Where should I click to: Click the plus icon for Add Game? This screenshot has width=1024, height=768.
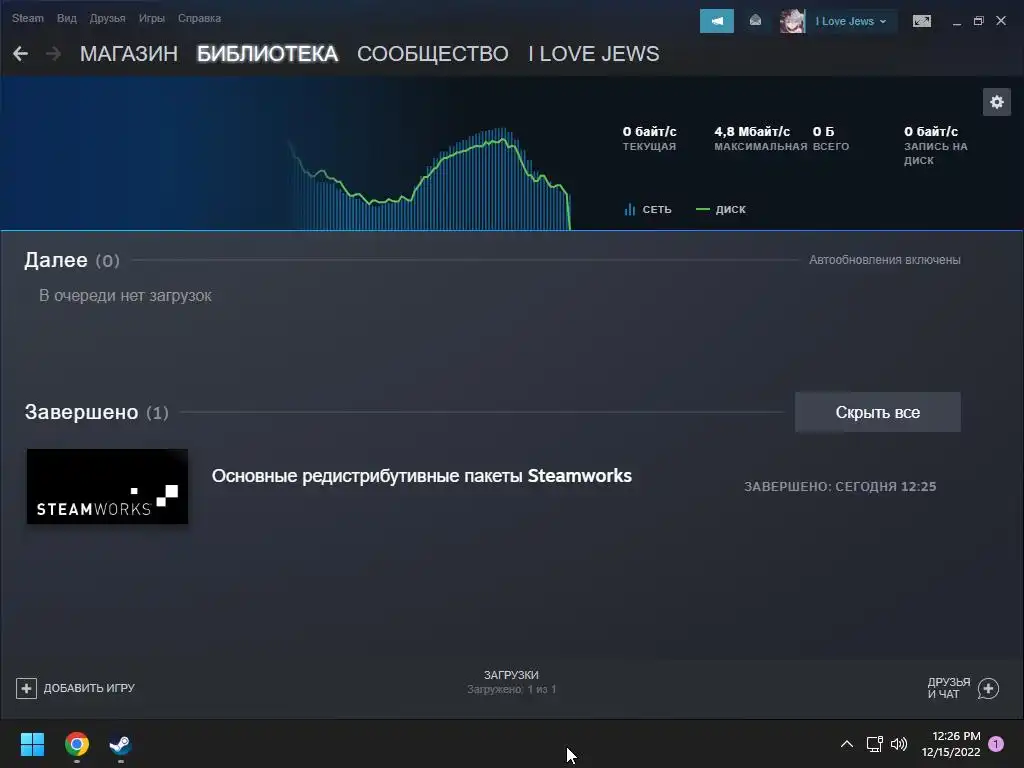(26, 688)
